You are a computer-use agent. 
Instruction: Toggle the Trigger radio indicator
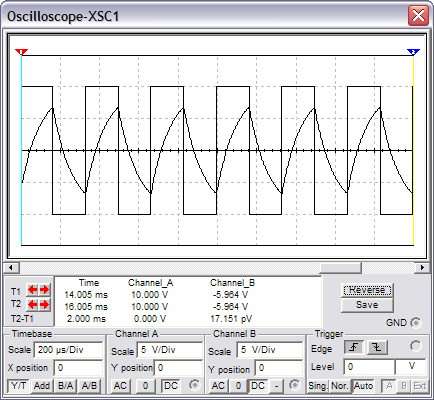416,346
